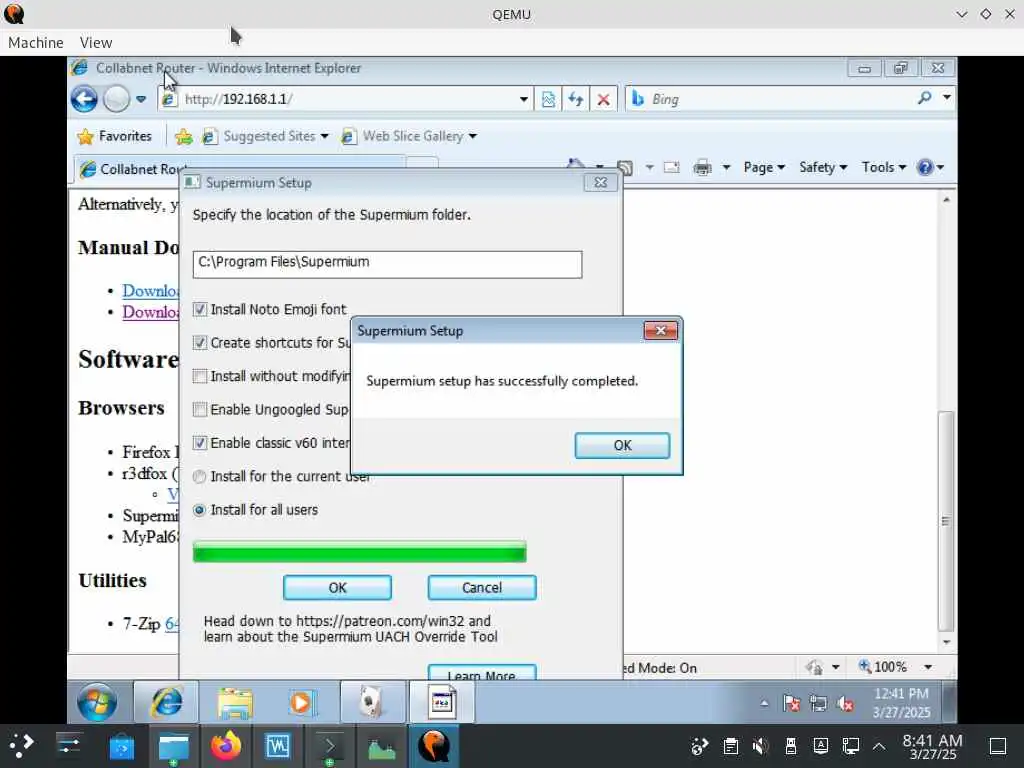Open the Print options dropdown arrow
1024x768 pixels.
pyautogui.click(x=726, y=168)
